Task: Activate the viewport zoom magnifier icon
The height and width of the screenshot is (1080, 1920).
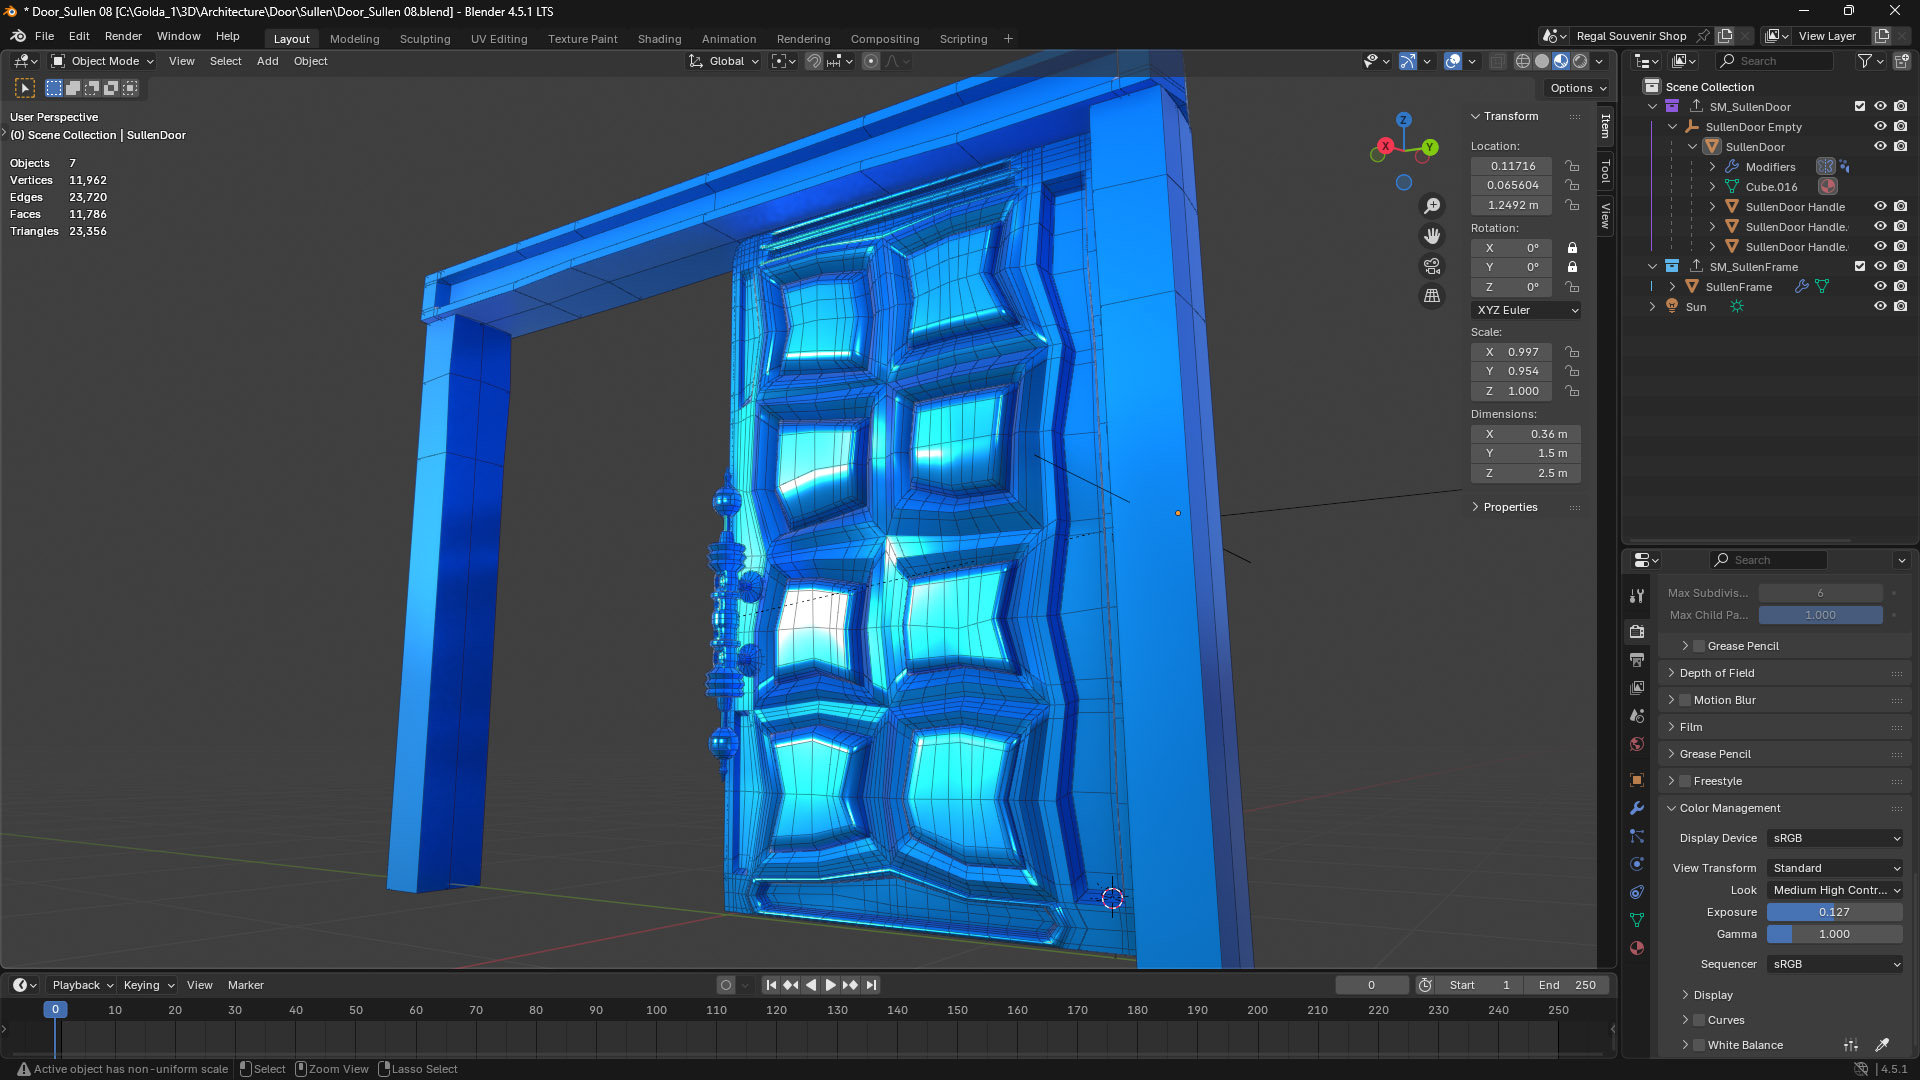Action: pos(1432,205)
